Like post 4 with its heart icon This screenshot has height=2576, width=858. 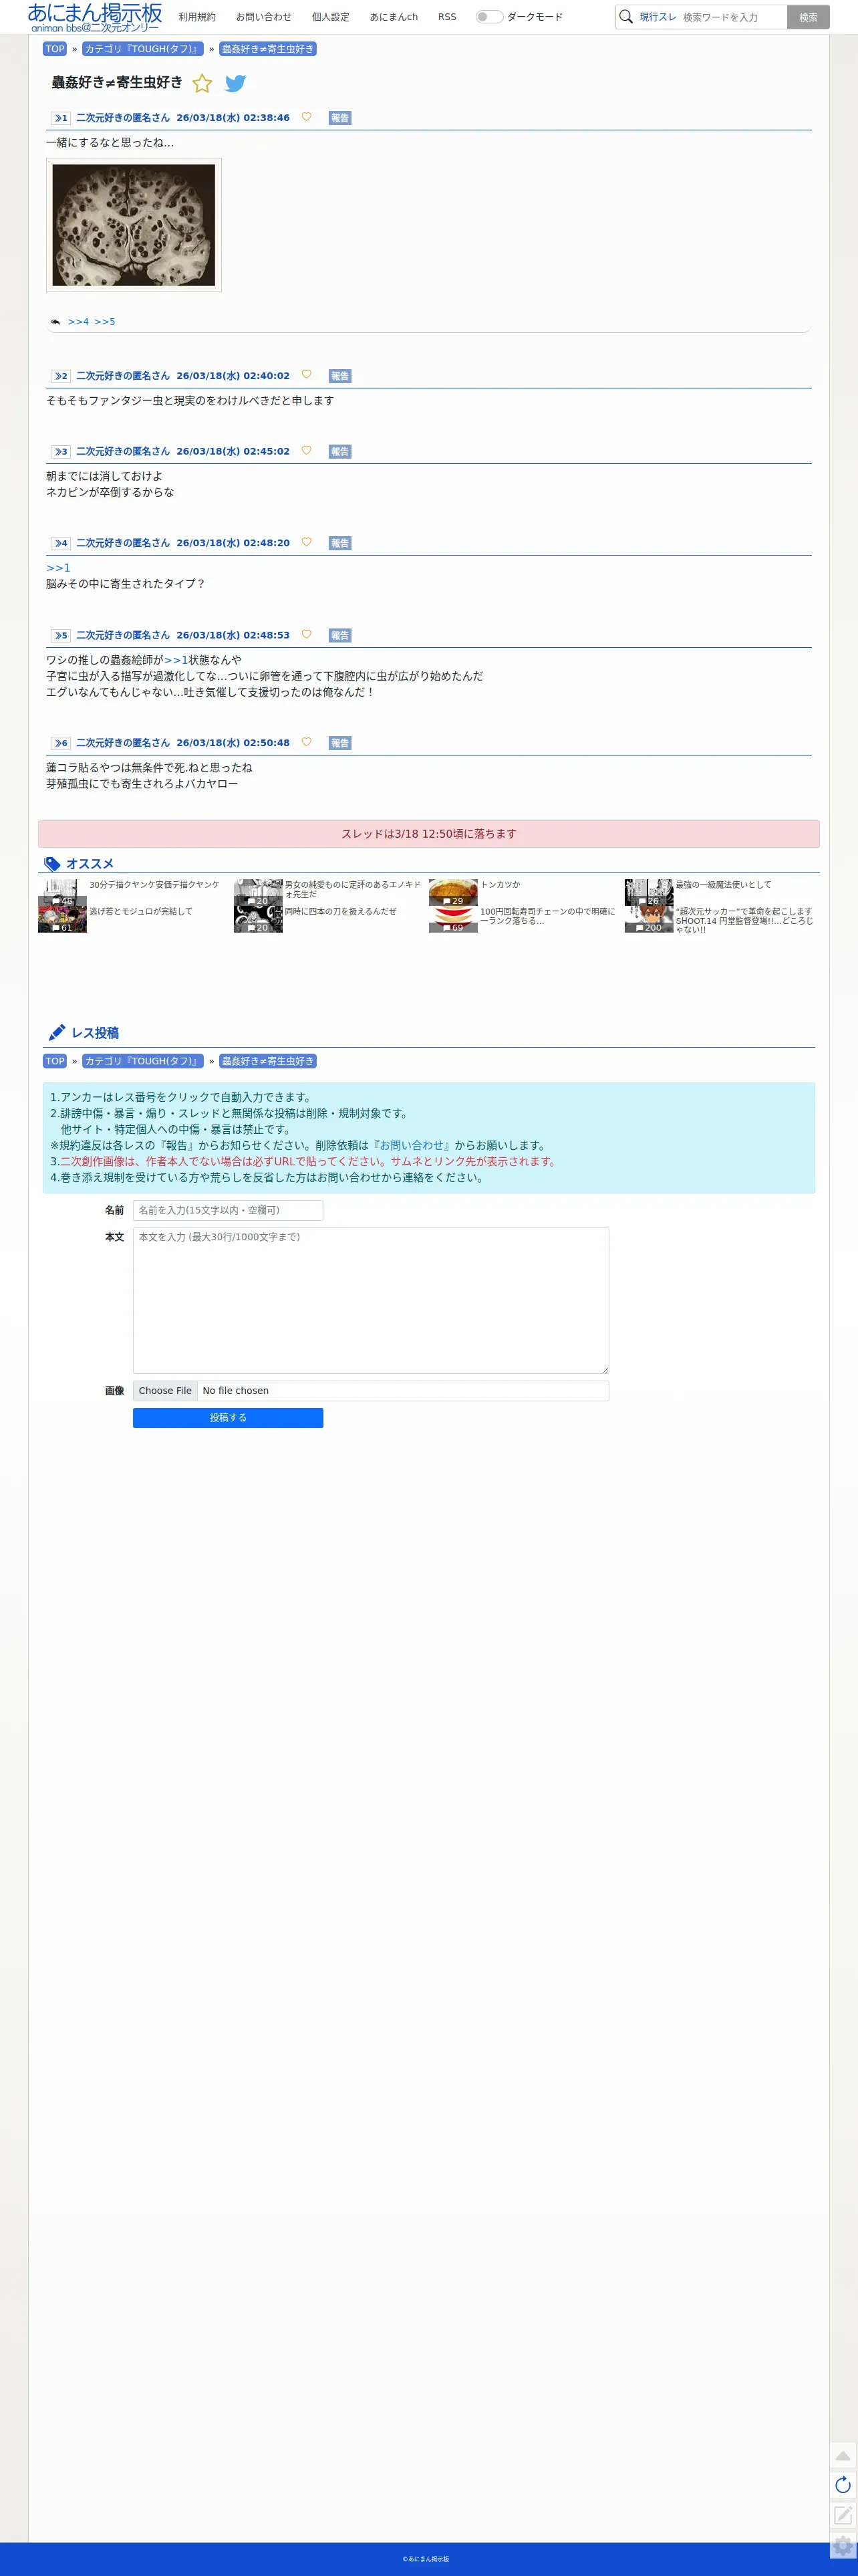[306, 543]
